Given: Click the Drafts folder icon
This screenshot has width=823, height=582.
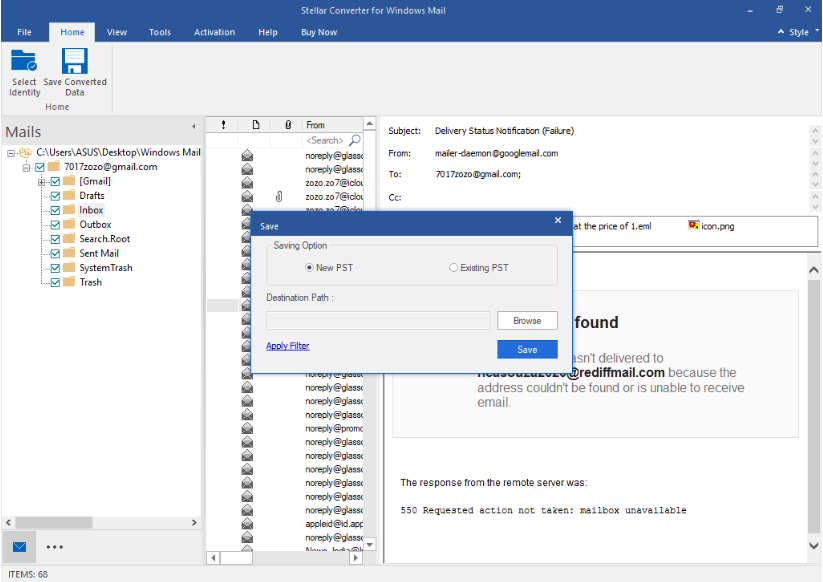Looking at the screenshot, I should [69, 195].
